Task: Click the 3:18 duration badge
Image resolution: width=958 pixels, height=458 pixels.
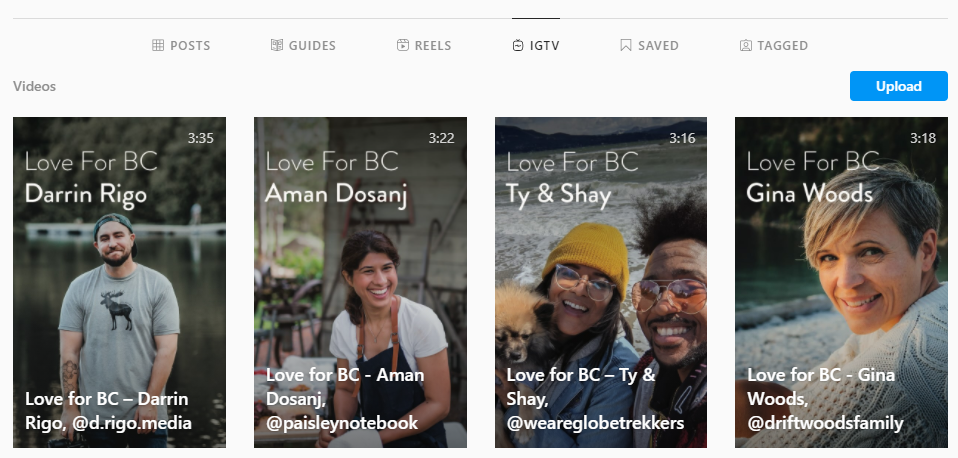Action: pyautogui.click(x=922, y=138)
